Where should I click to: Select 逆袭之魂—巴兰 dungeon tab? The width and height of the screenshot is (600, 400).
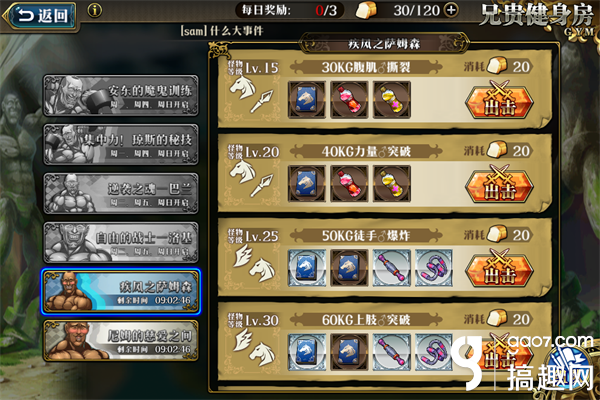coord(121,193)
